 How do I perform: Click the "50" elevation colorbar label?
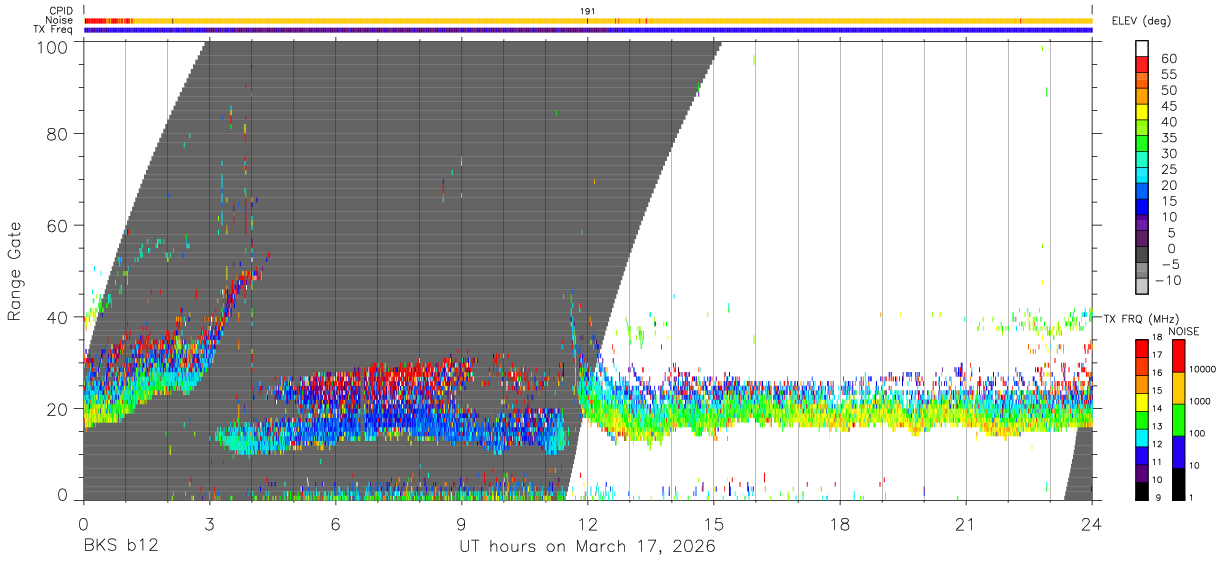[x=1168, y=91]
